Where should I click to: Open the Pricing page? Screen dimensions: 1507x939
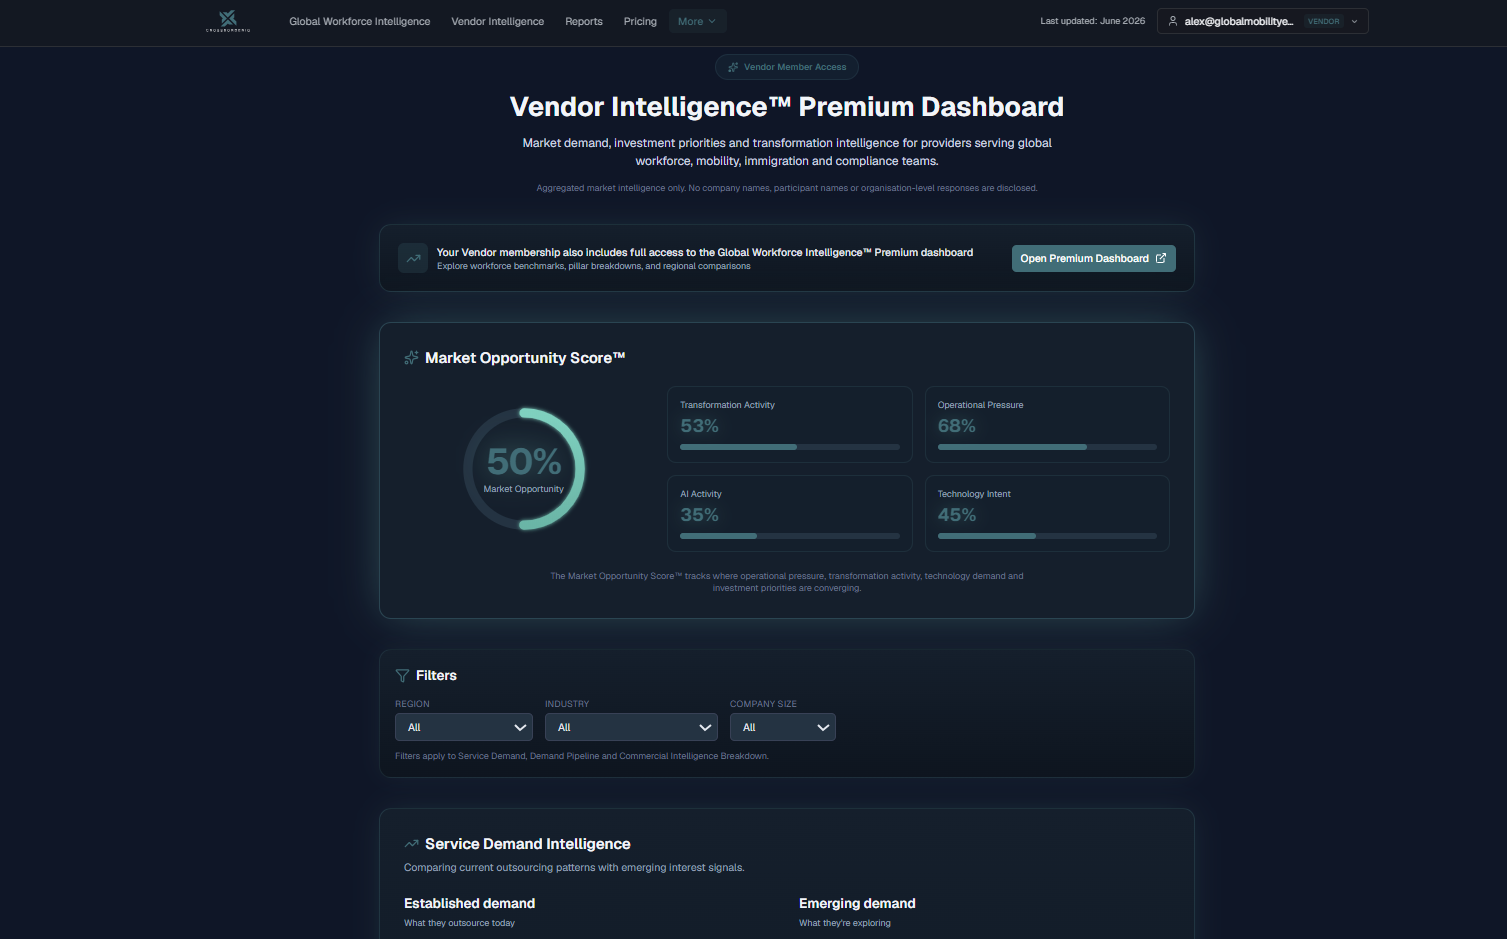tap(640, 21)
